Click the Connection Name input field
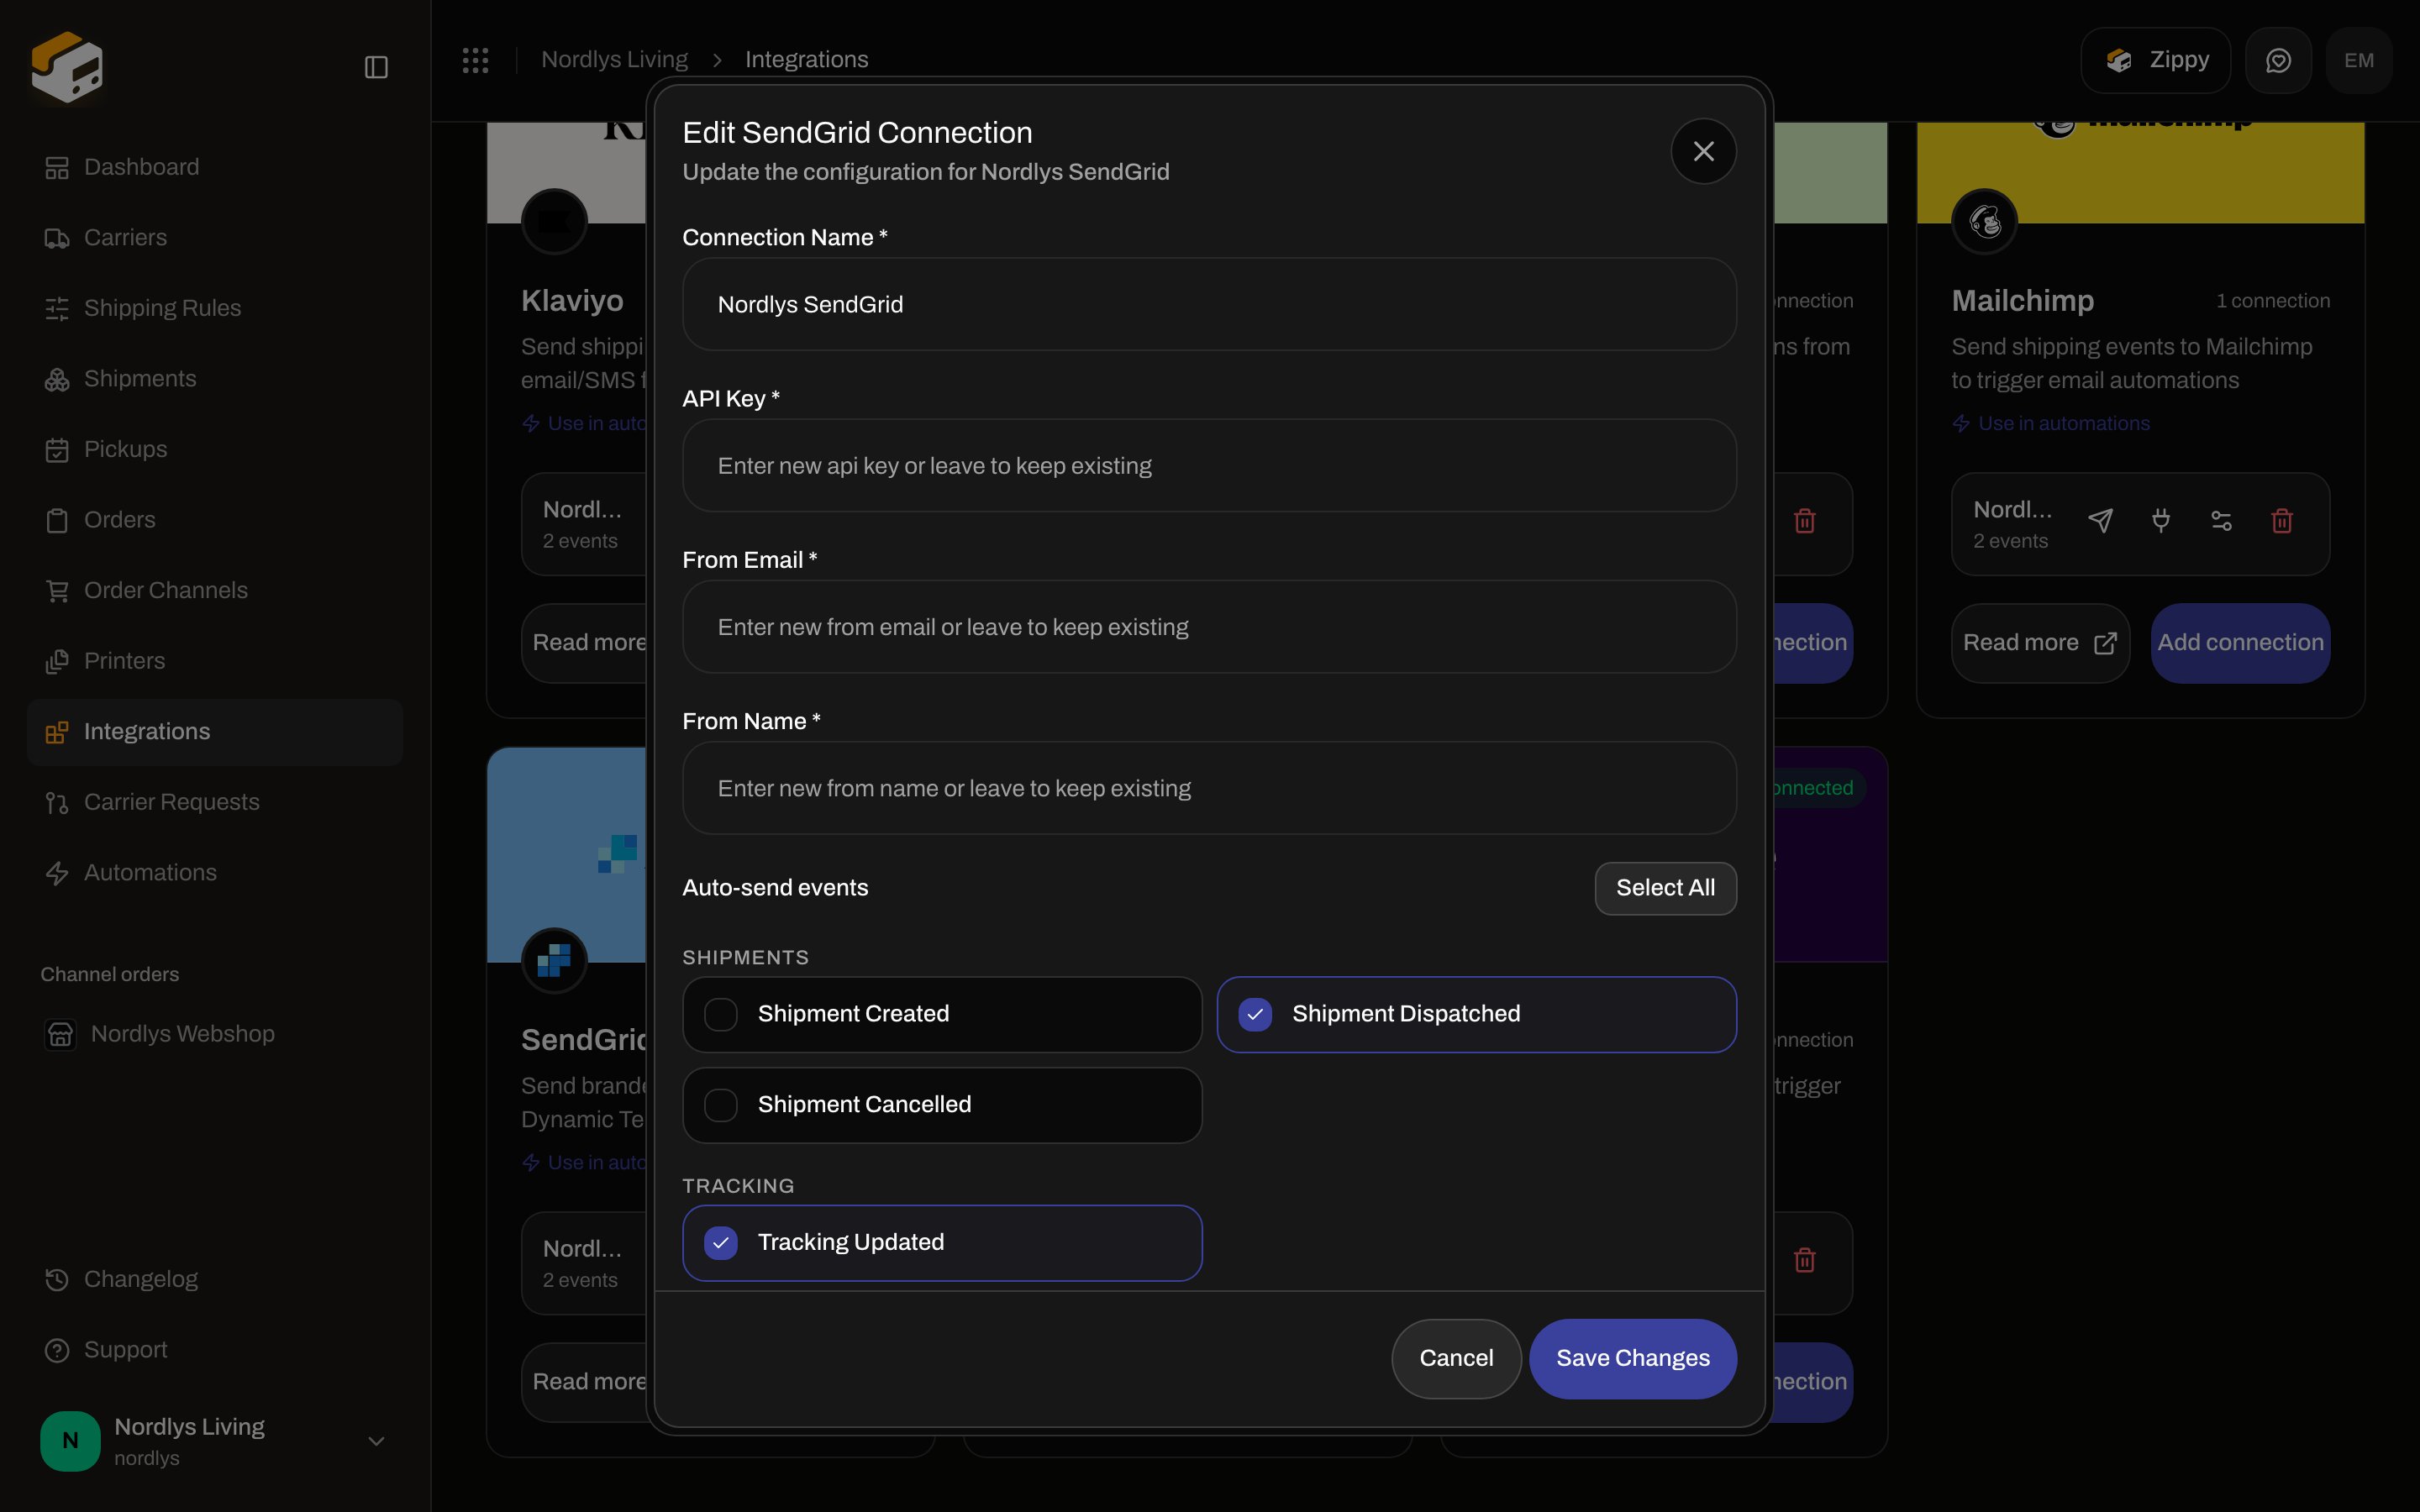 (1209, 304)
